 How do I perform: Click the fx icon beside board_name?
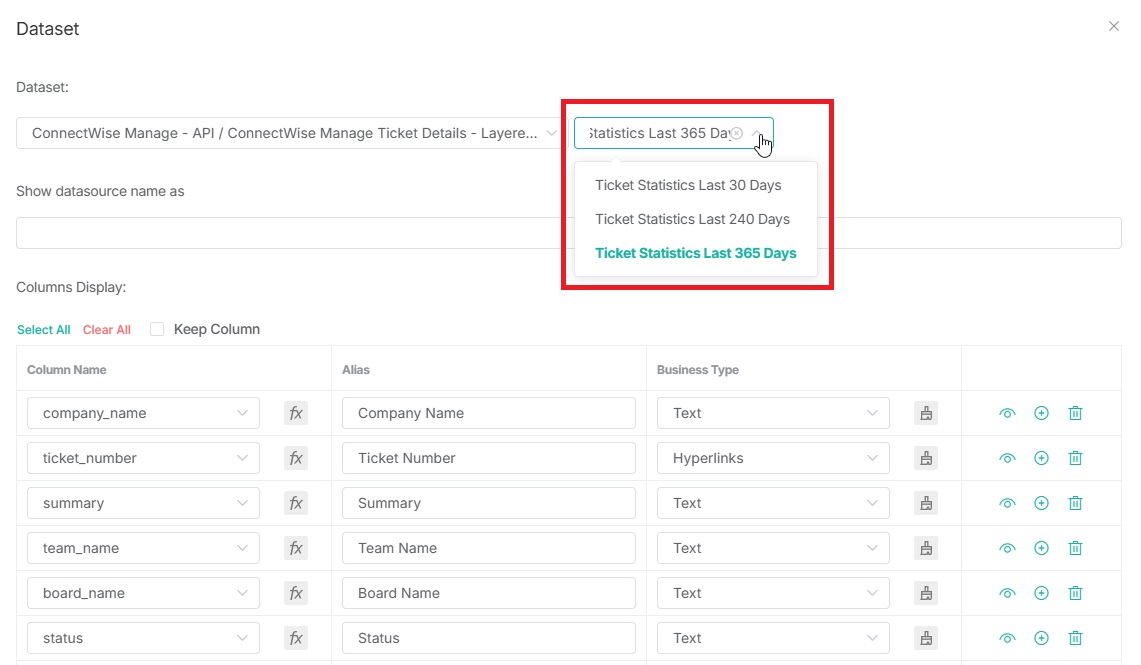click(x=296, y=593)
